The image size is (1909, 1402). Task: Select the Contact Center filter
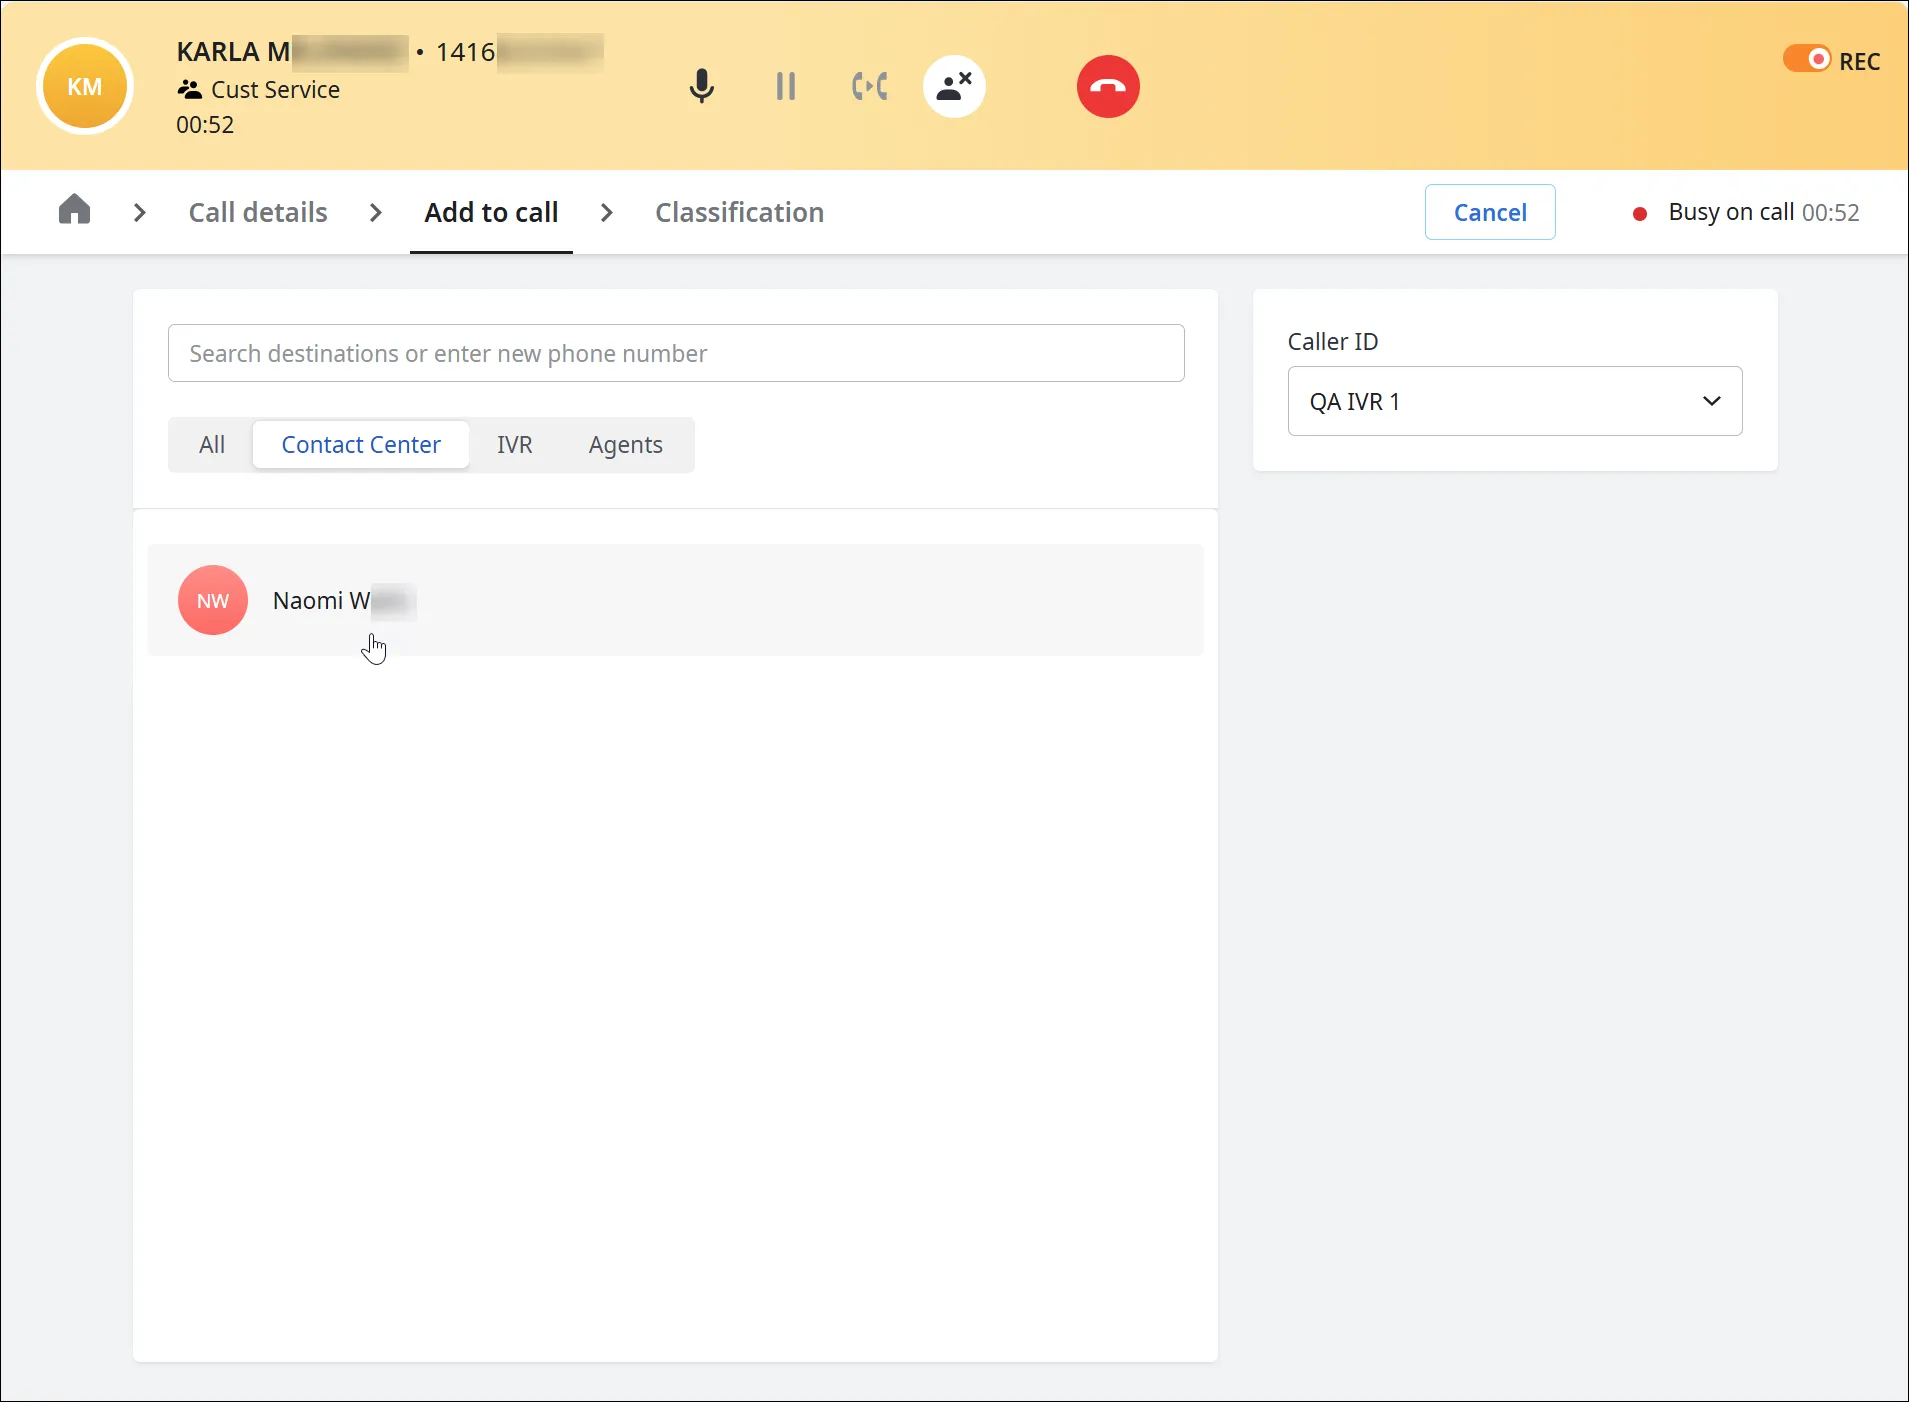tap(361, 445)
